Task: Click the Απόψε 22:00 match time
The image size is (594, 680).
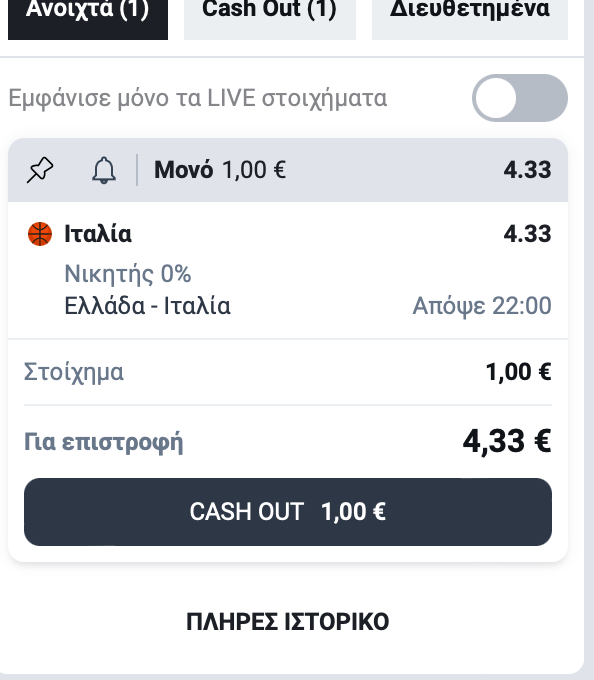Action: point(482,306)
